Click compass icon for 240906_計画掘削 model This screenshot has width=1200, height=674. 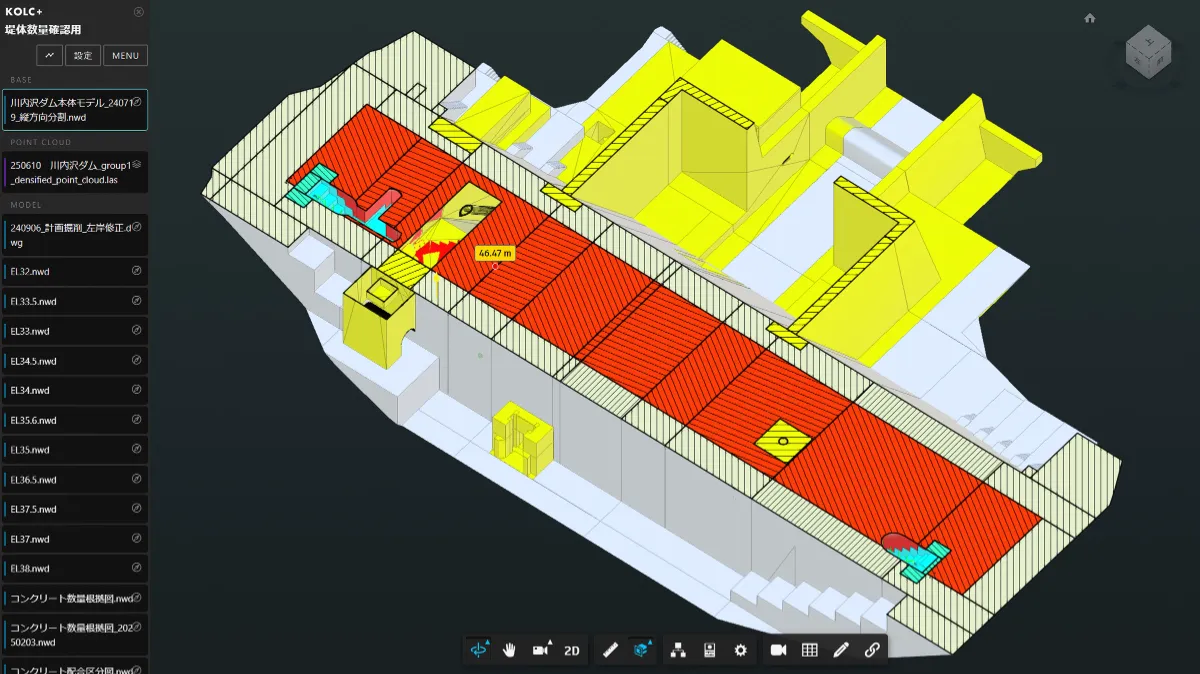tap(137, 227)
